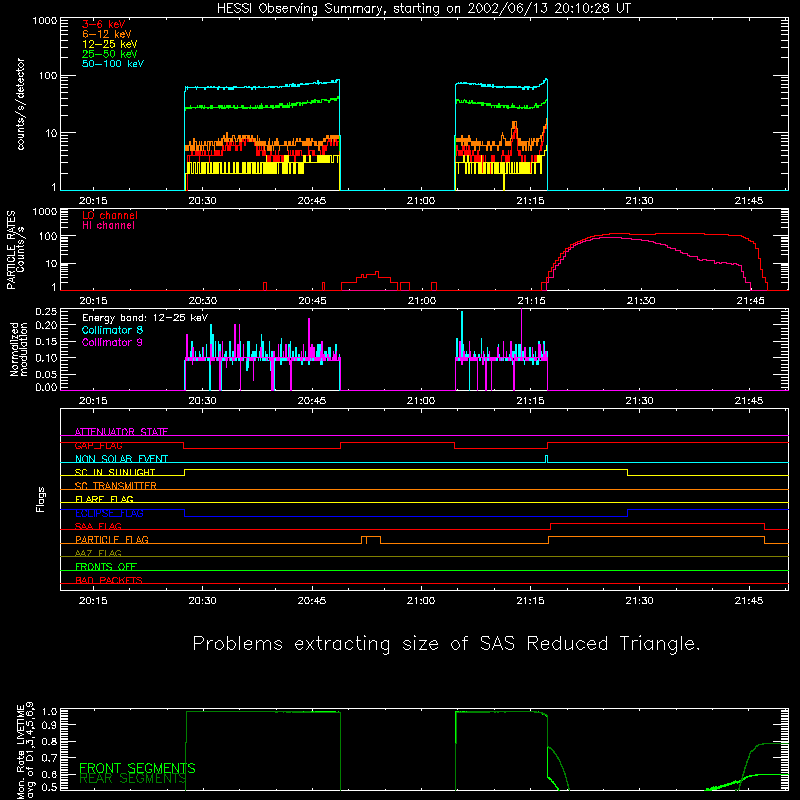Click 20:45 tick under the Flags panel

point(312,601)
